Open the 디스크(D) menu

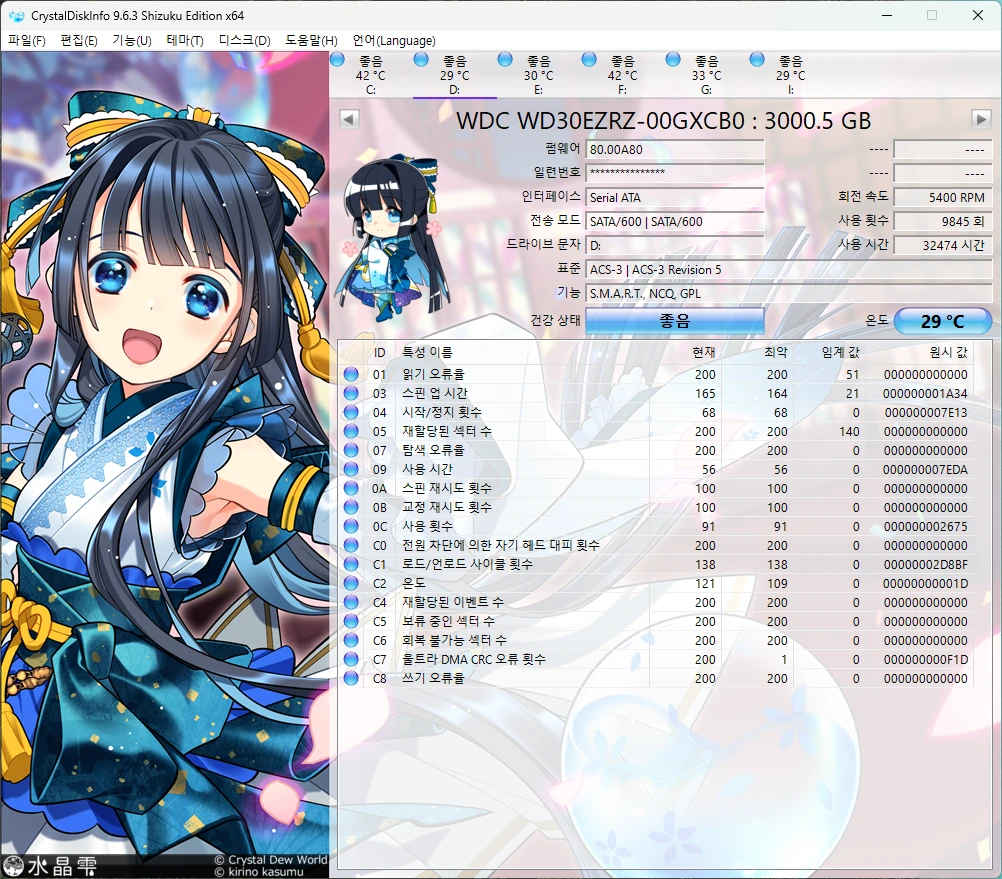(244, 41)
